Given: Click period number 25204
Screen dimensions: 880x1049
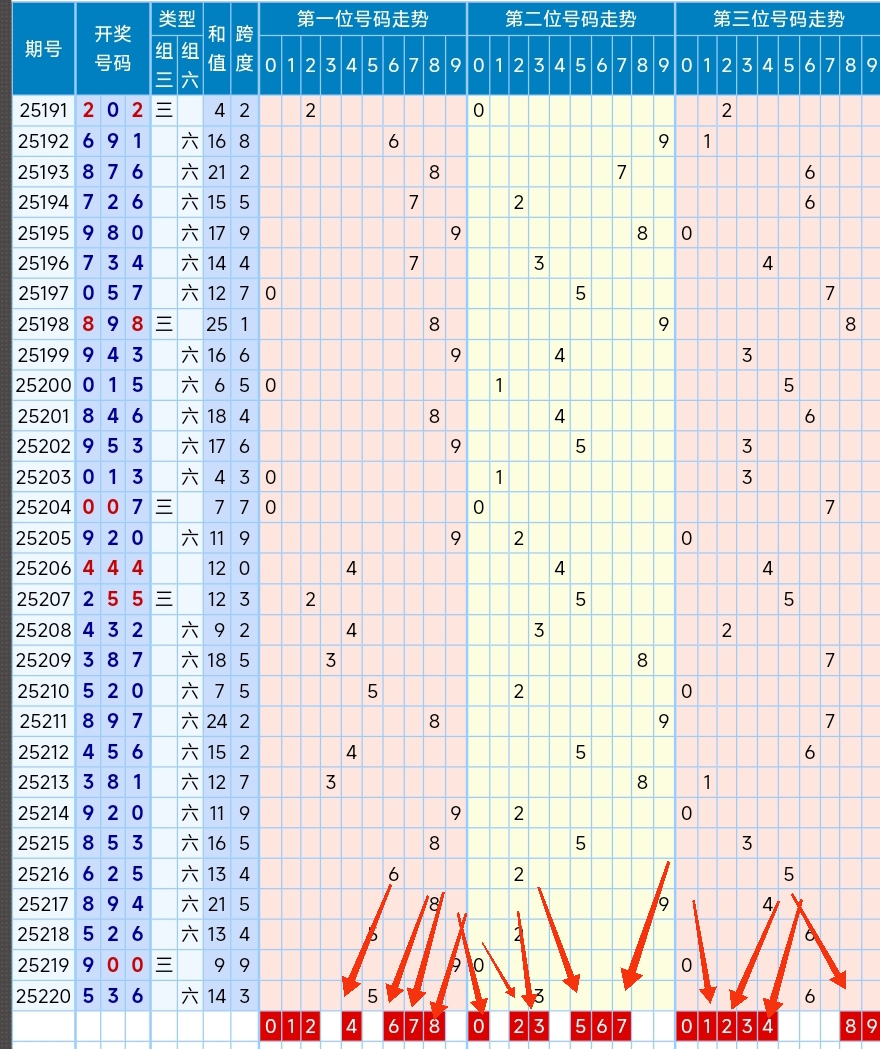Looking at the screenshot, I should point(43,508).
